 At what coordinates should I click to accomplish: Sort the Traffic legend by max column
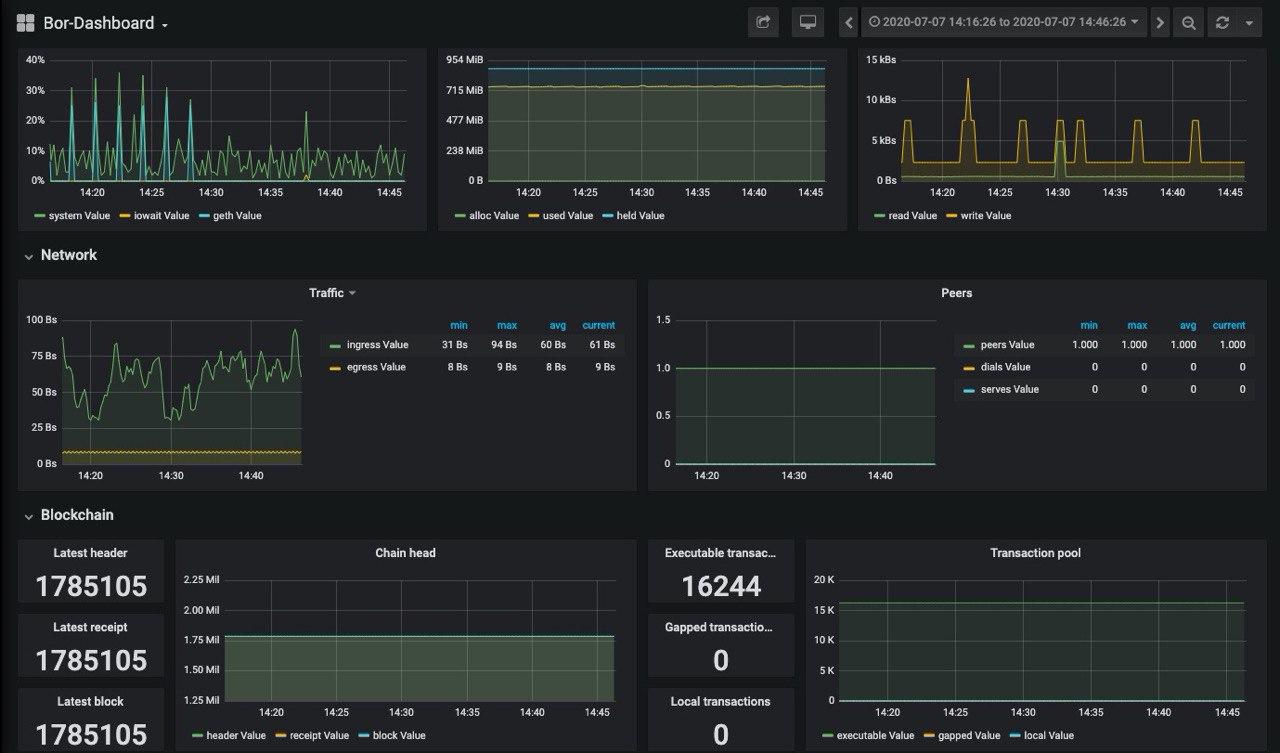[506, 325]
